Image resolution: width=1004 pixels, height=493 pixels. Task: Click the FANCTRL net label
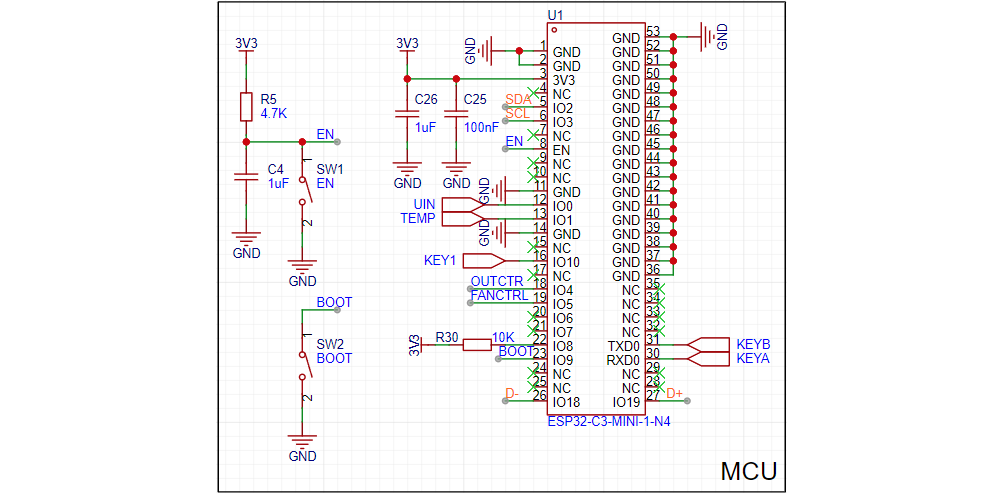(x=499, y=295)
